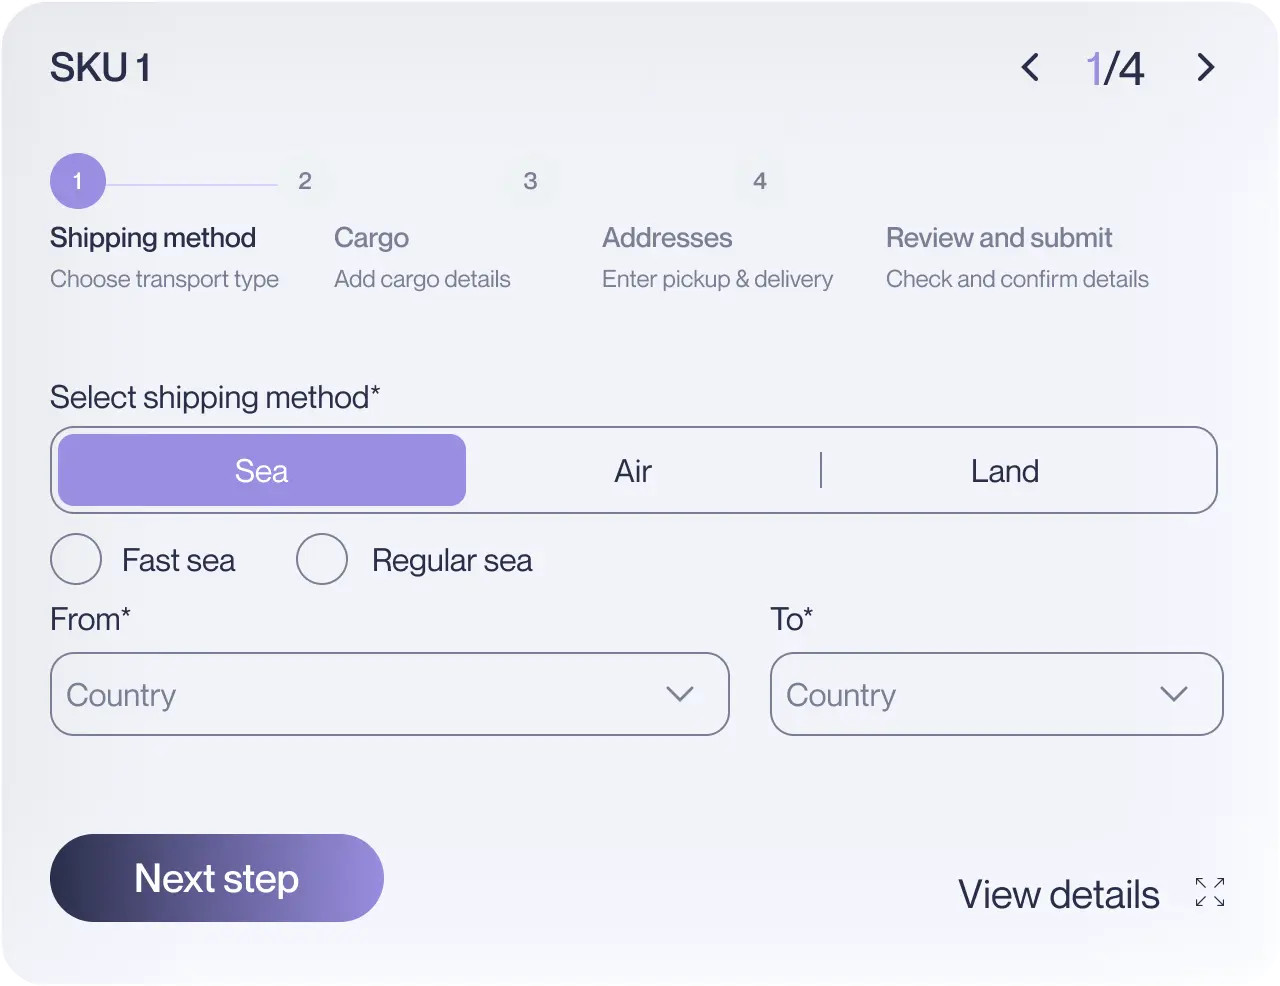Select the Fast sea radio button
The width and height of the screenshot is (1280, 986).
(76, 559)
